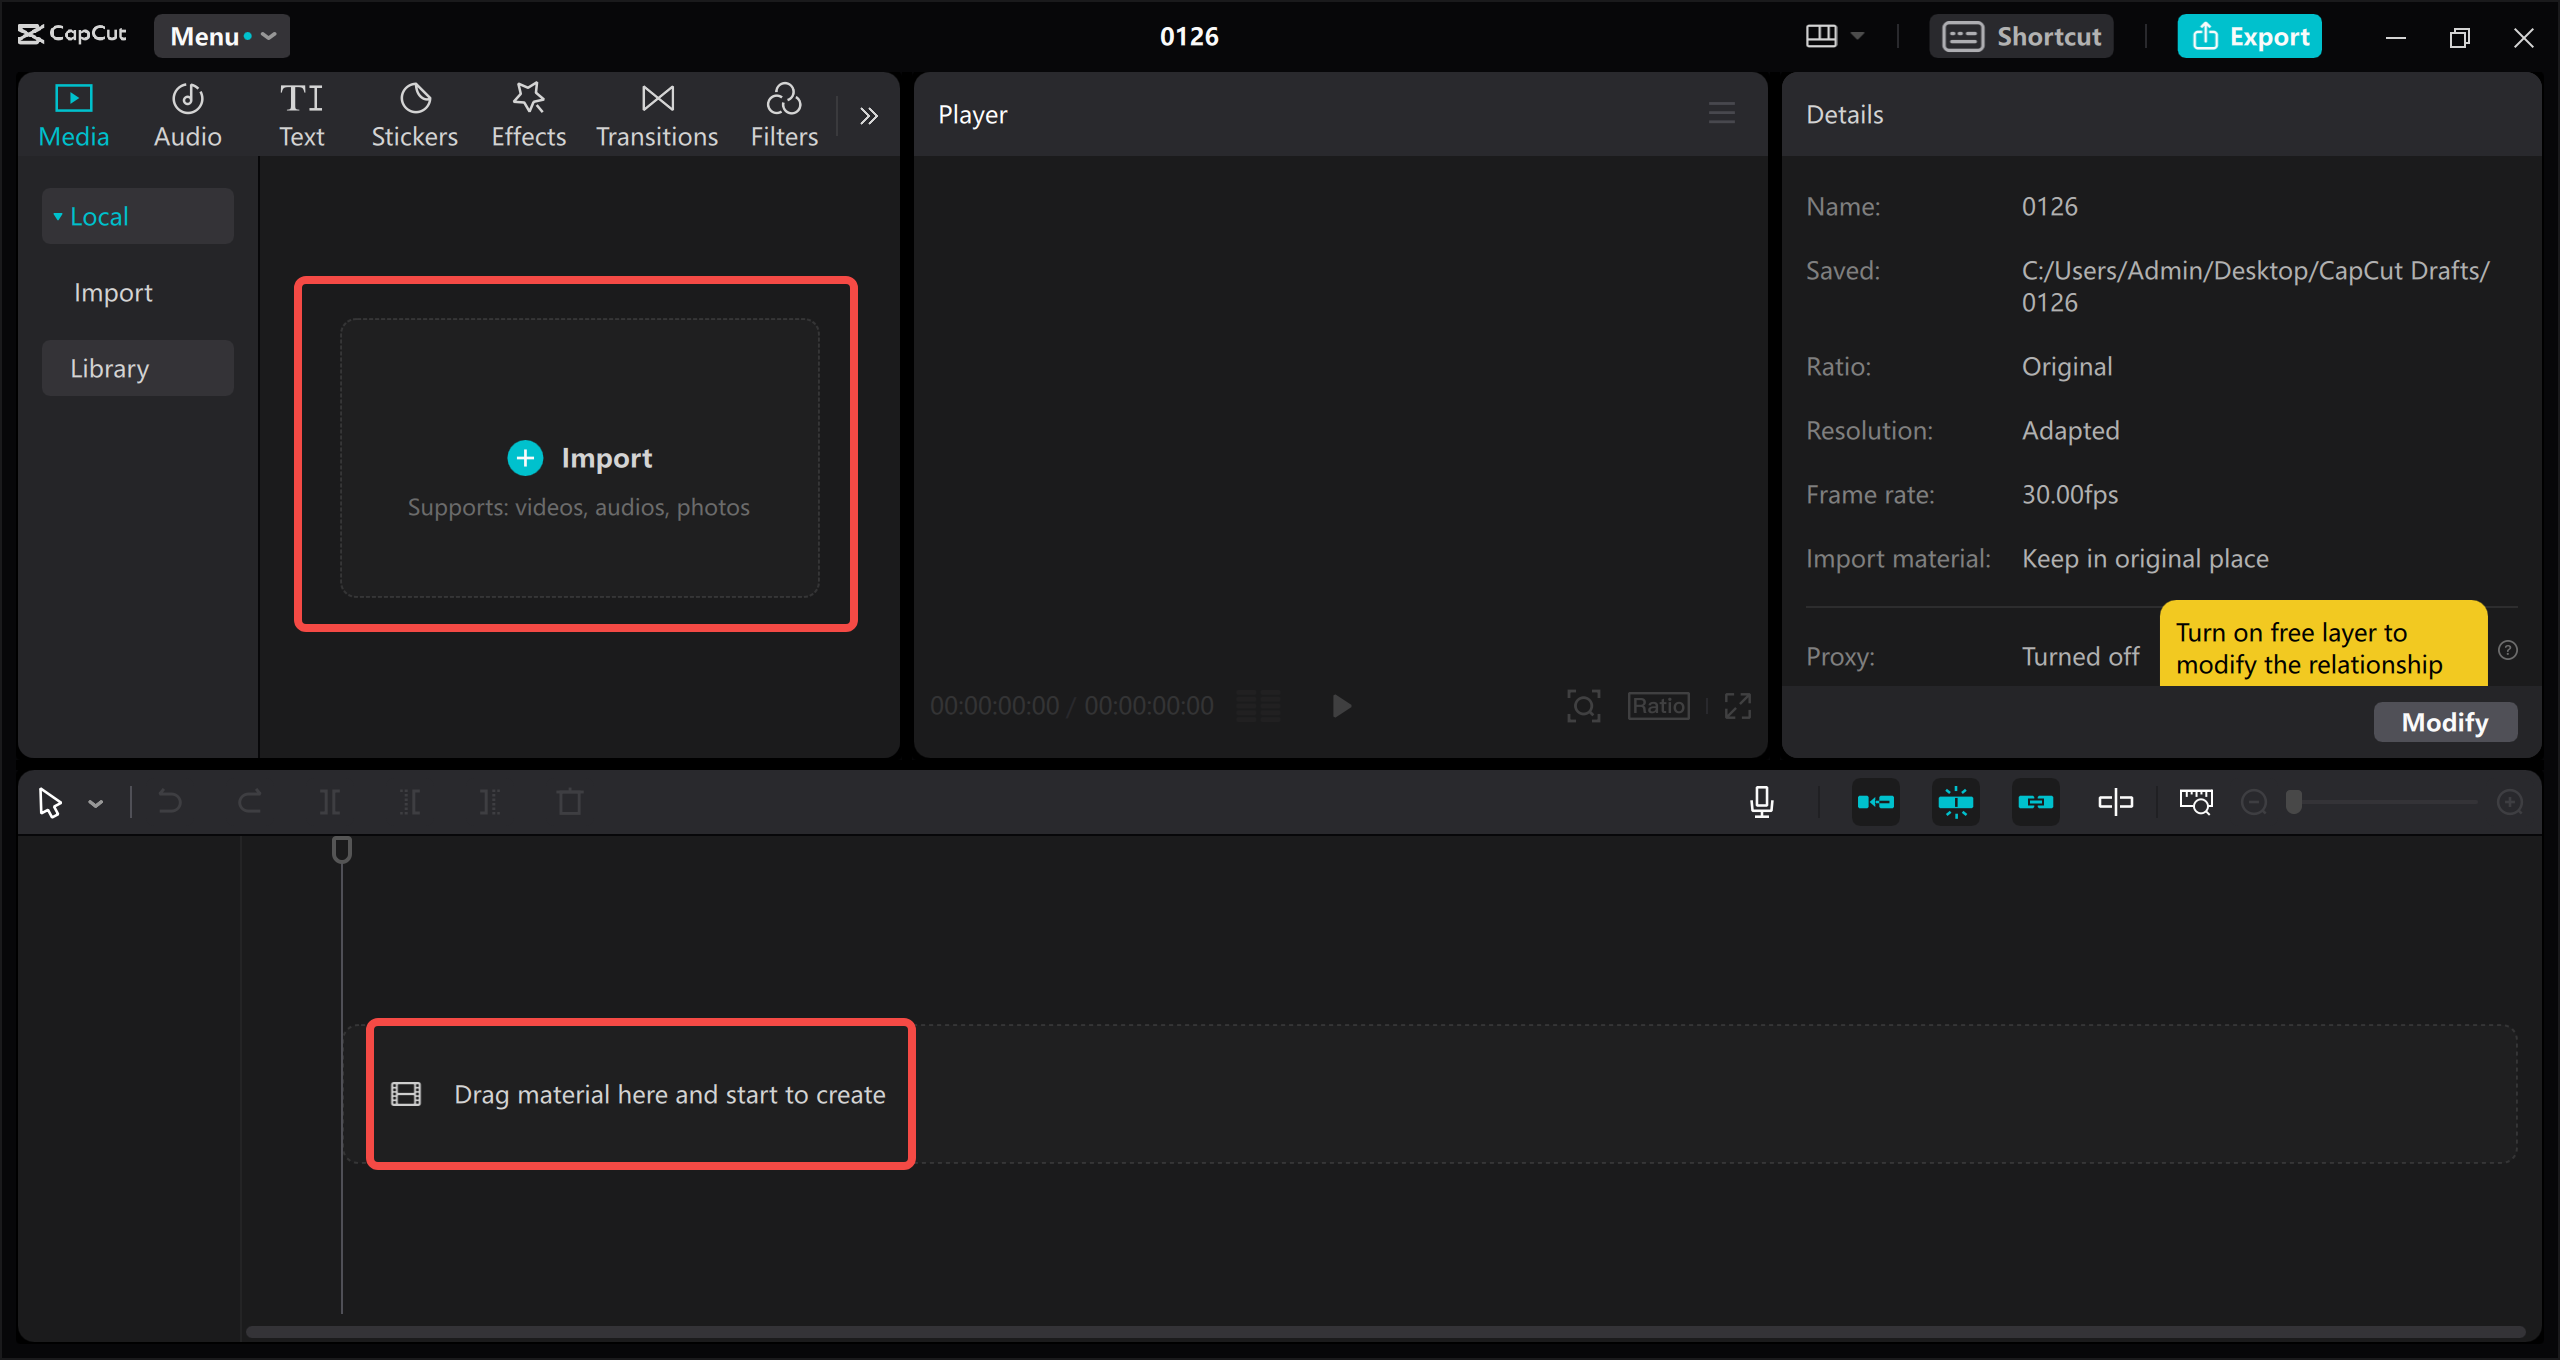Open the Stickers panel
The height and width of the screenshot is (1360, 2560).
pos(414,115)
